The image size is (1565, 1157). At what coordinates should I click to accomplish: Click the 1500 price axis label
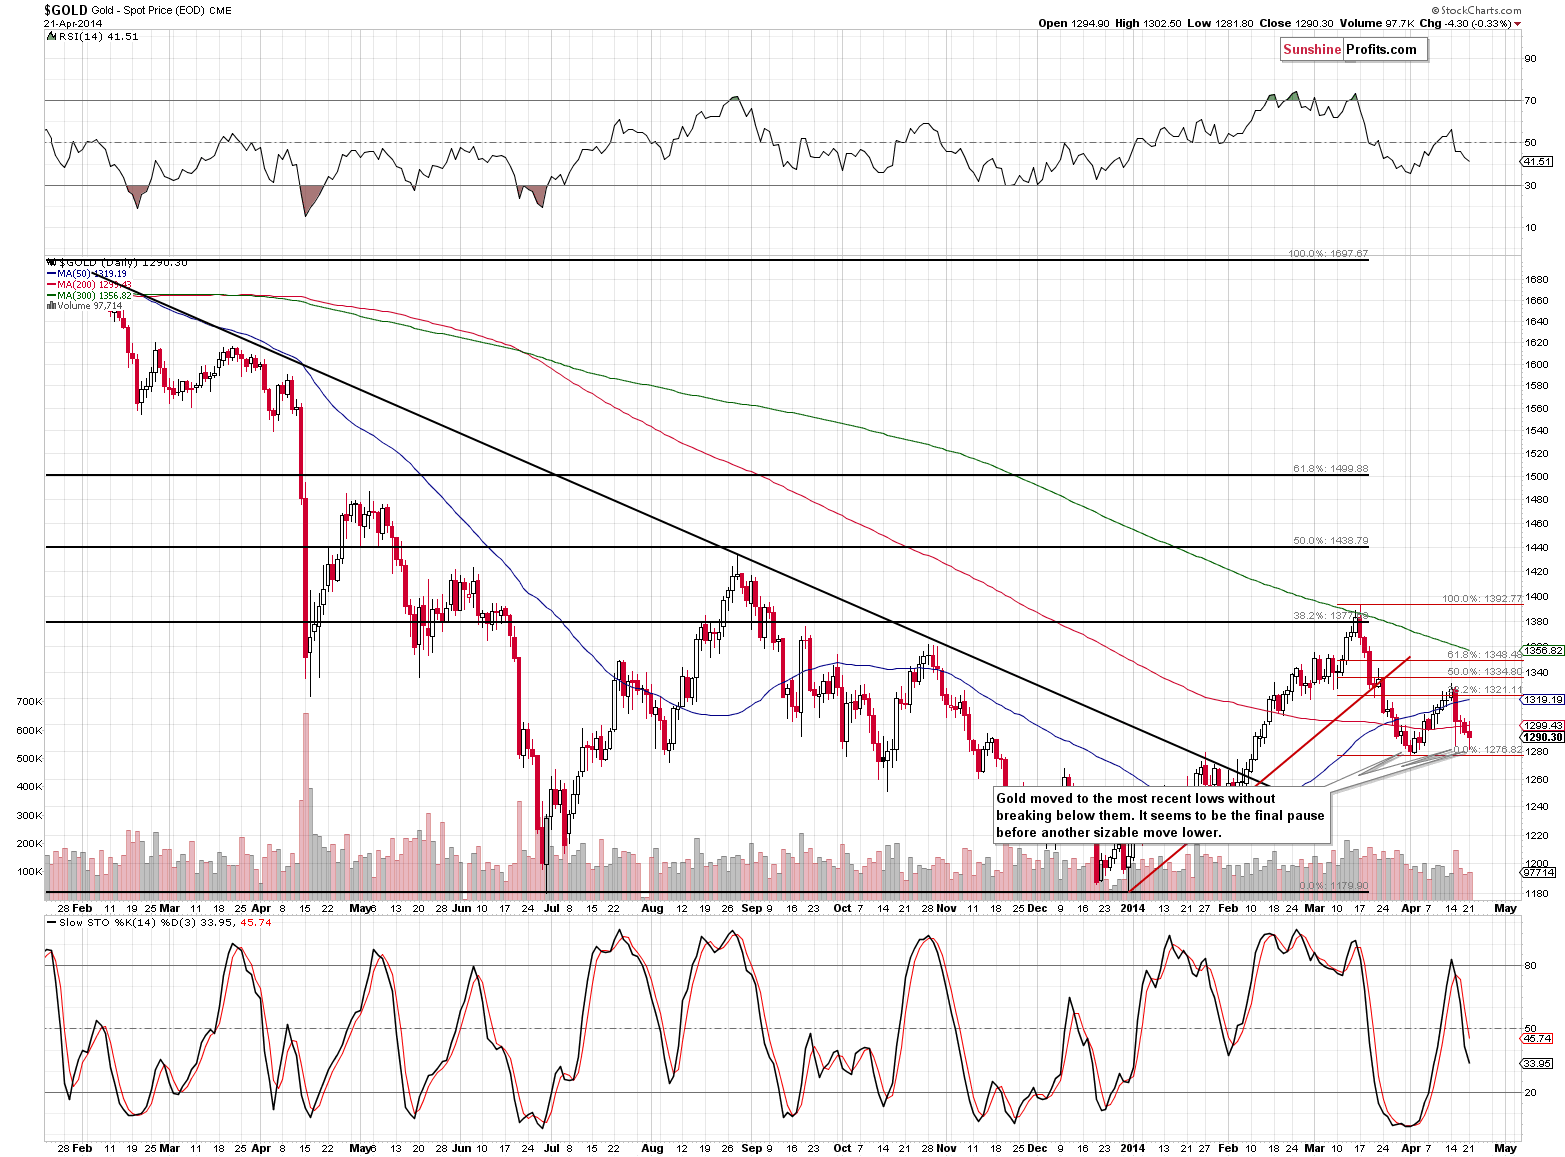[x=1537, y=476]
